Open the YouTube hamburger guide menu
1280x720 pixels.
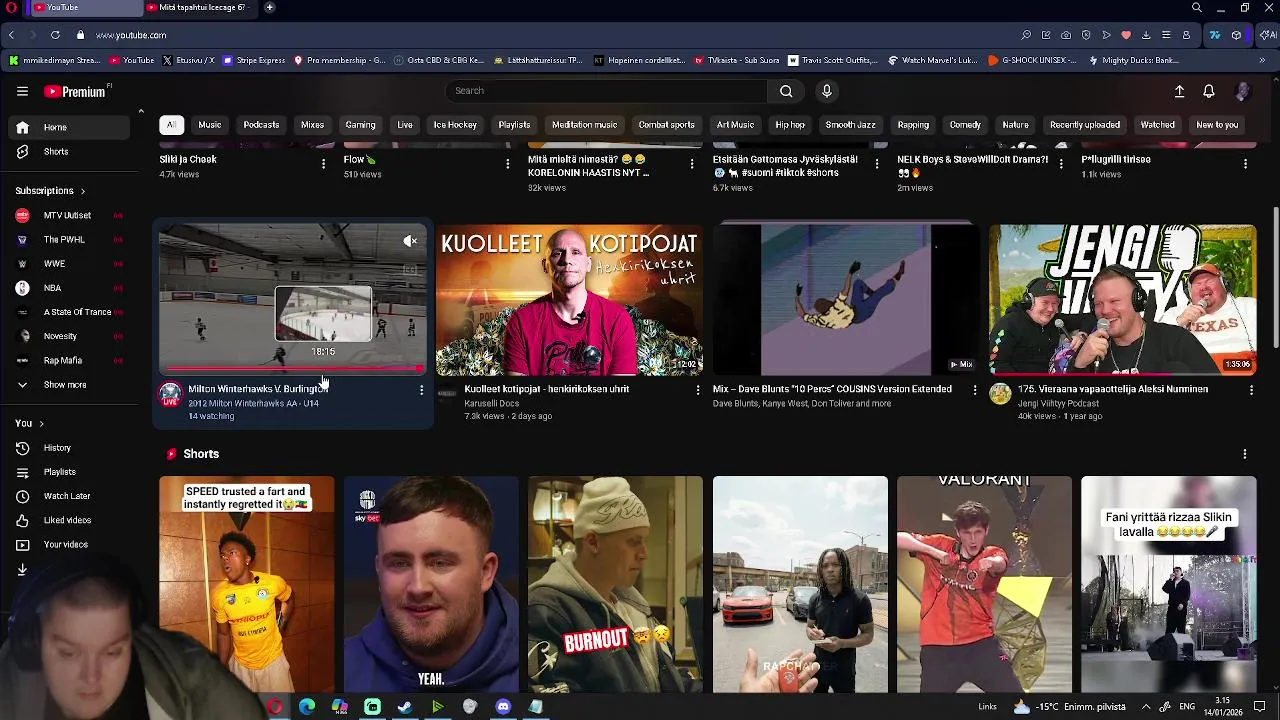pos(22,91)
